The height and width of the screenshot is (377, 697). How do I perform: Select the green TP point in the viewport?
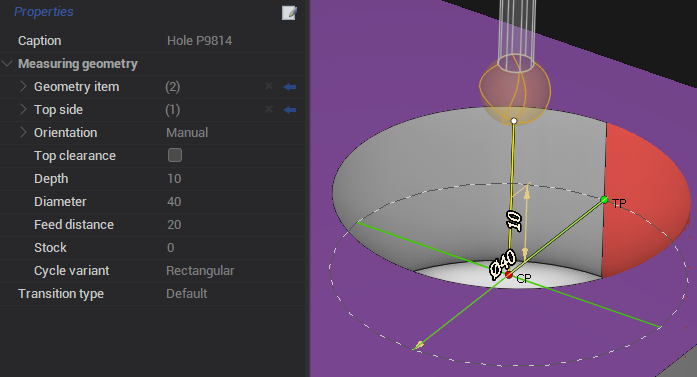(x=604, y=200)
